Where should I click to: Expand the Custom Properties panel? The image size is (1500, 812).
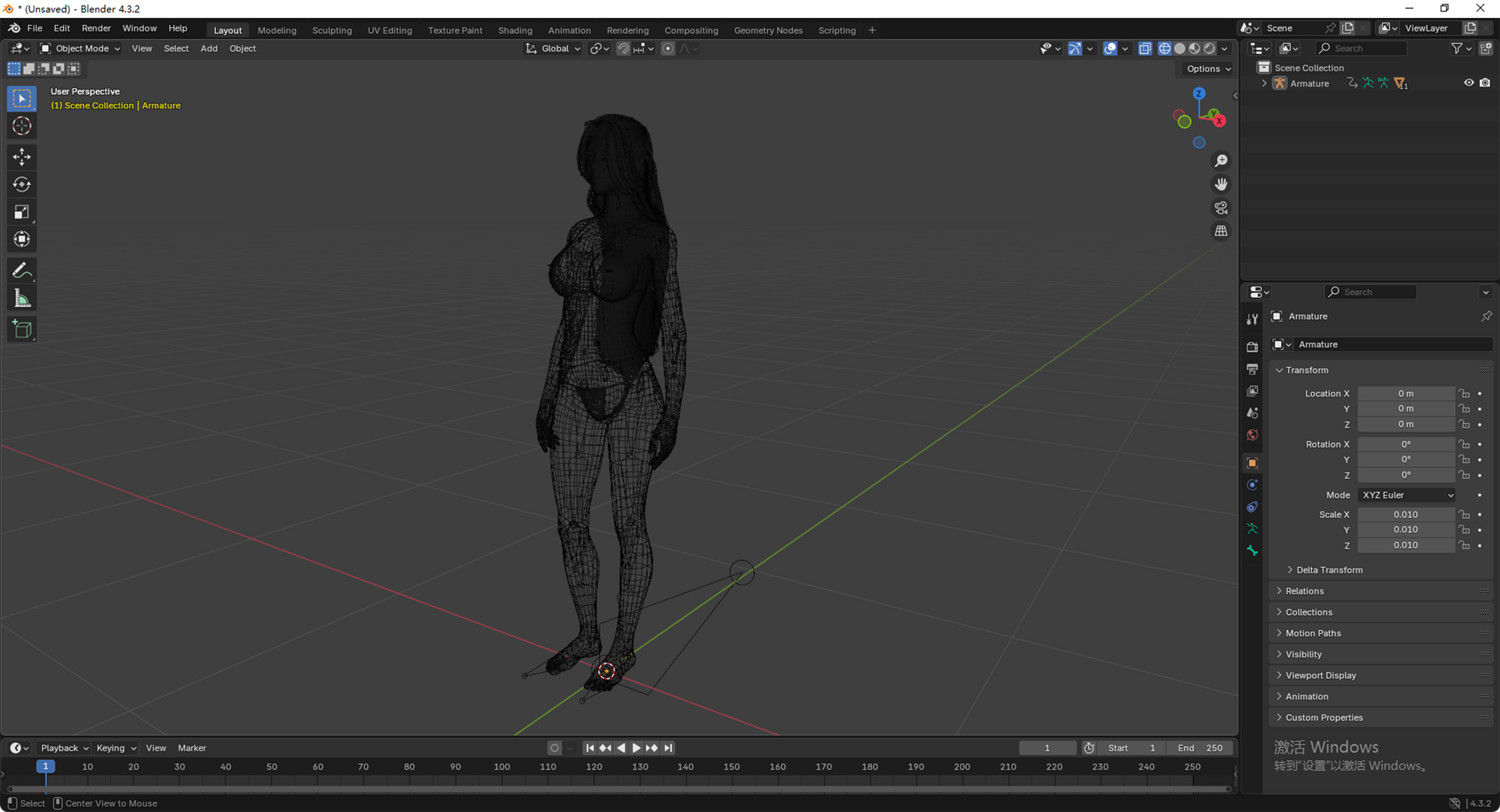click(1381, 717)
